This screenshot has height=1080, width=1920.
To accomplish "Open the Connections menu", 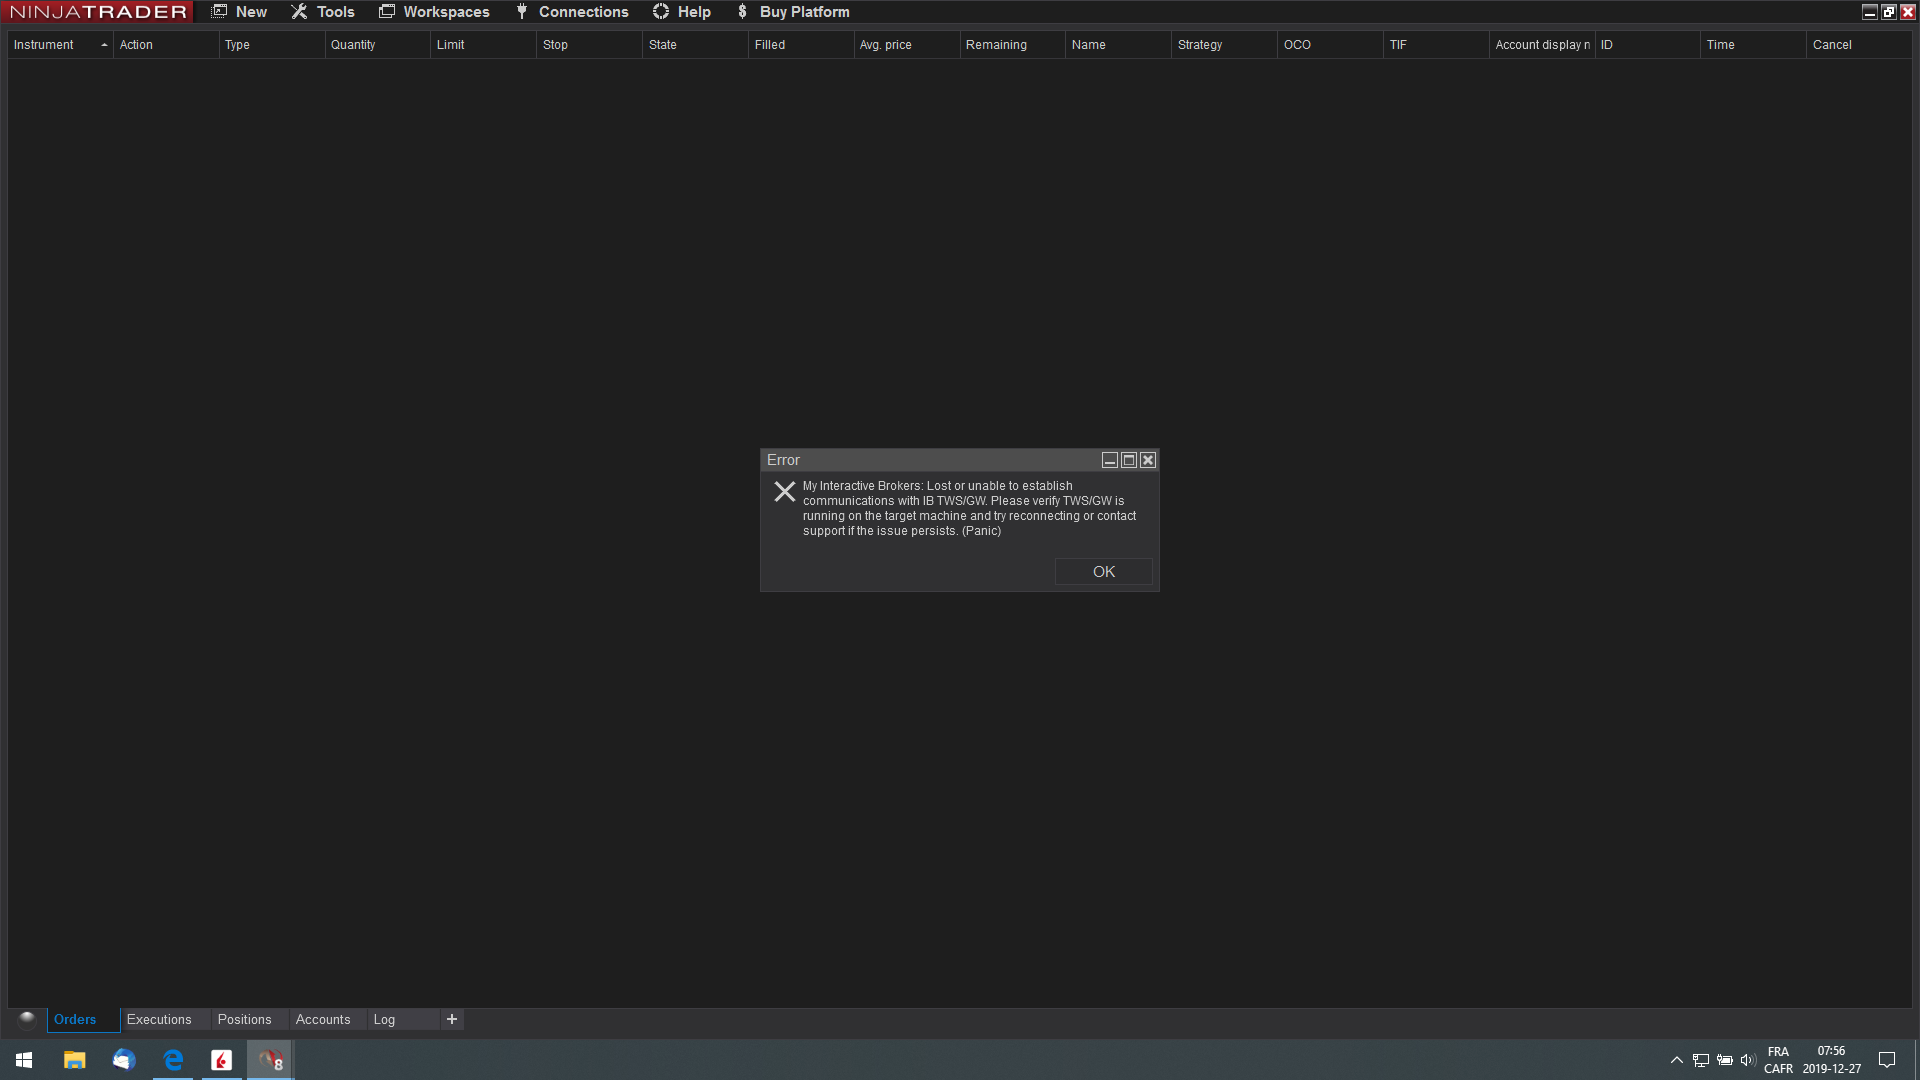I will click(572, 12).
